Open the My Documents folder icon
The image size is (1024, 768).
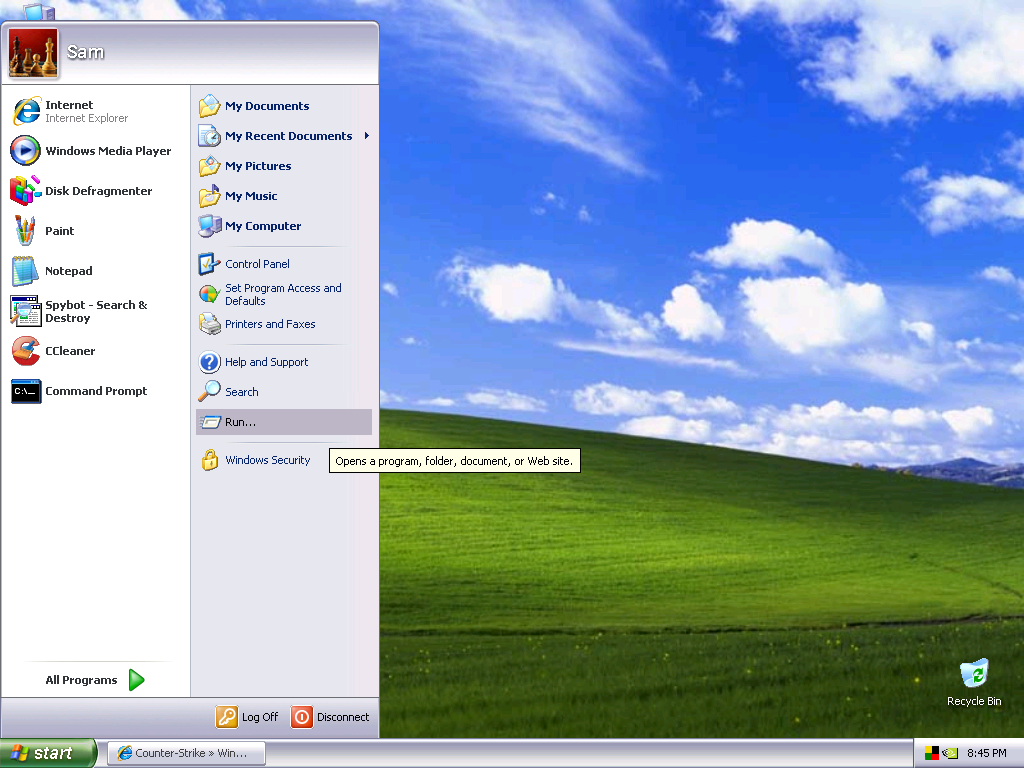click(x=210, y=106)
